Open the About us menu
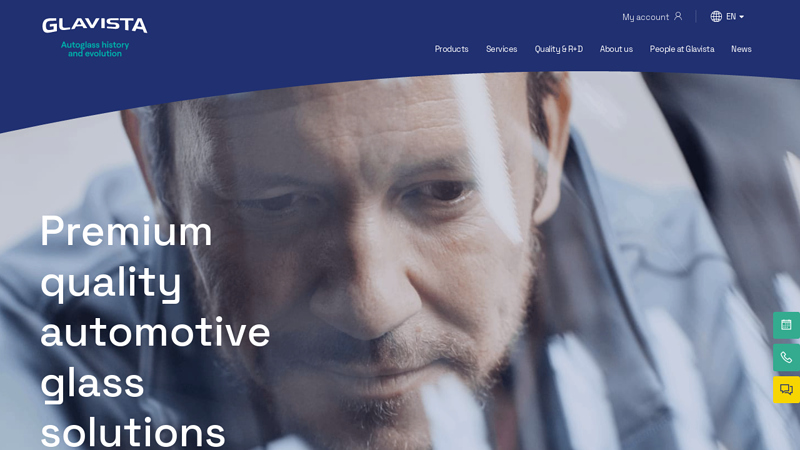 point(616,49)
